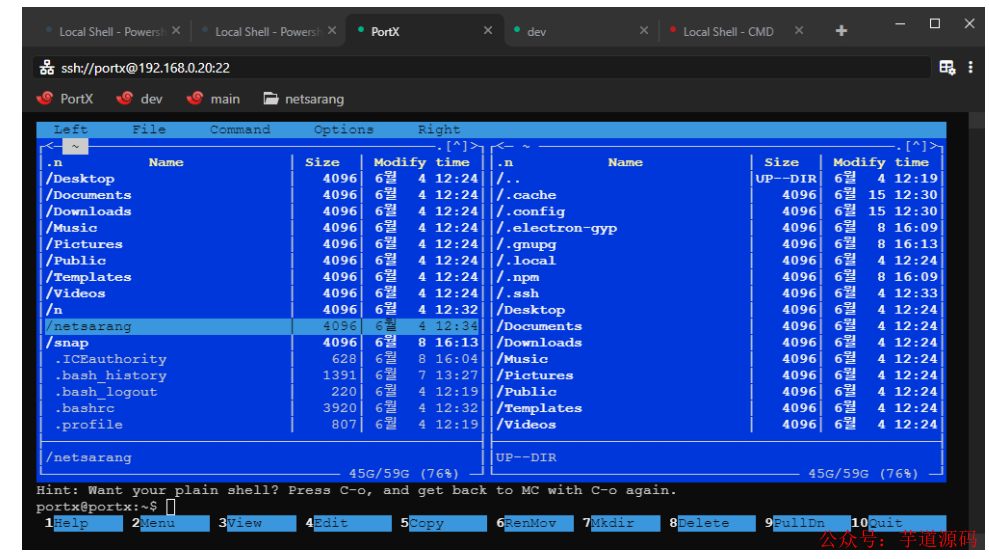Select .profile file in left panel
Viewport: 989px width, 559px height.
(262, 425)
